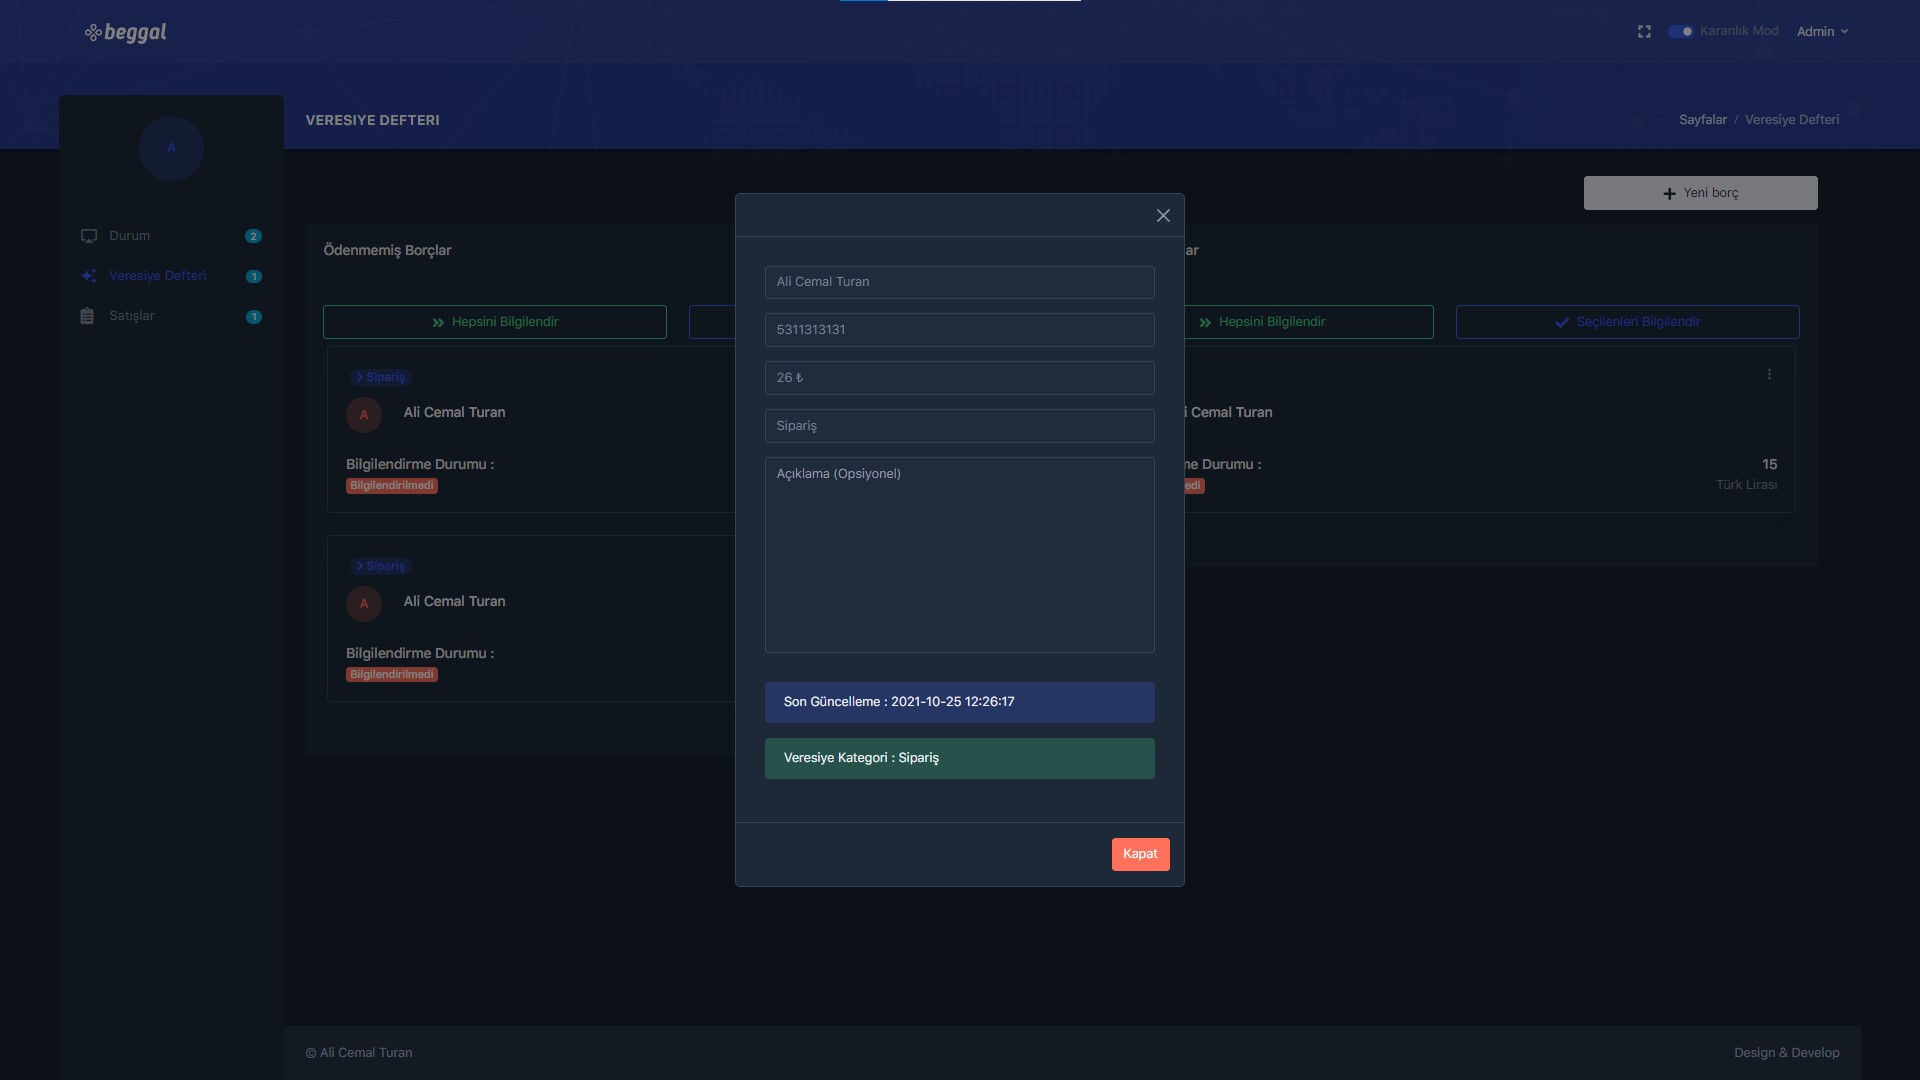Click the Sayfalar breadcrumb link
The image size is (1920, 1080).
tap(1702, 120)
